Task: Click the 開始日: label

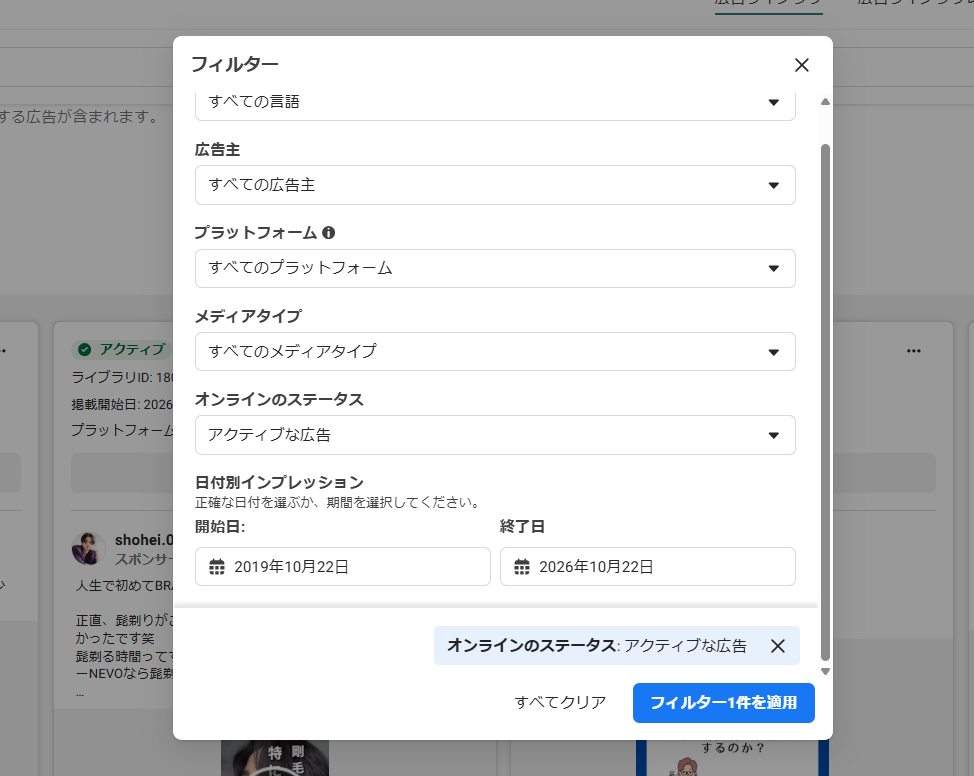Action: point(221,527)
